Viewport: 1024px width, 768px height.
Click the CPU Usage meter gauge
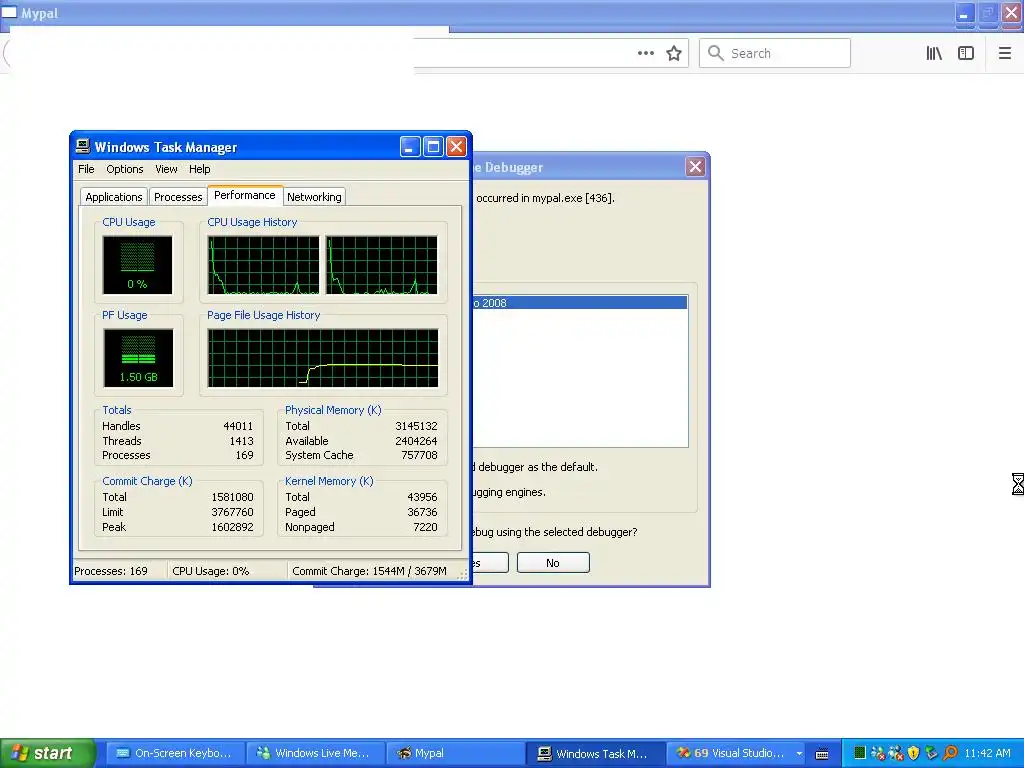pyautogui.click(x=137, y=265)
